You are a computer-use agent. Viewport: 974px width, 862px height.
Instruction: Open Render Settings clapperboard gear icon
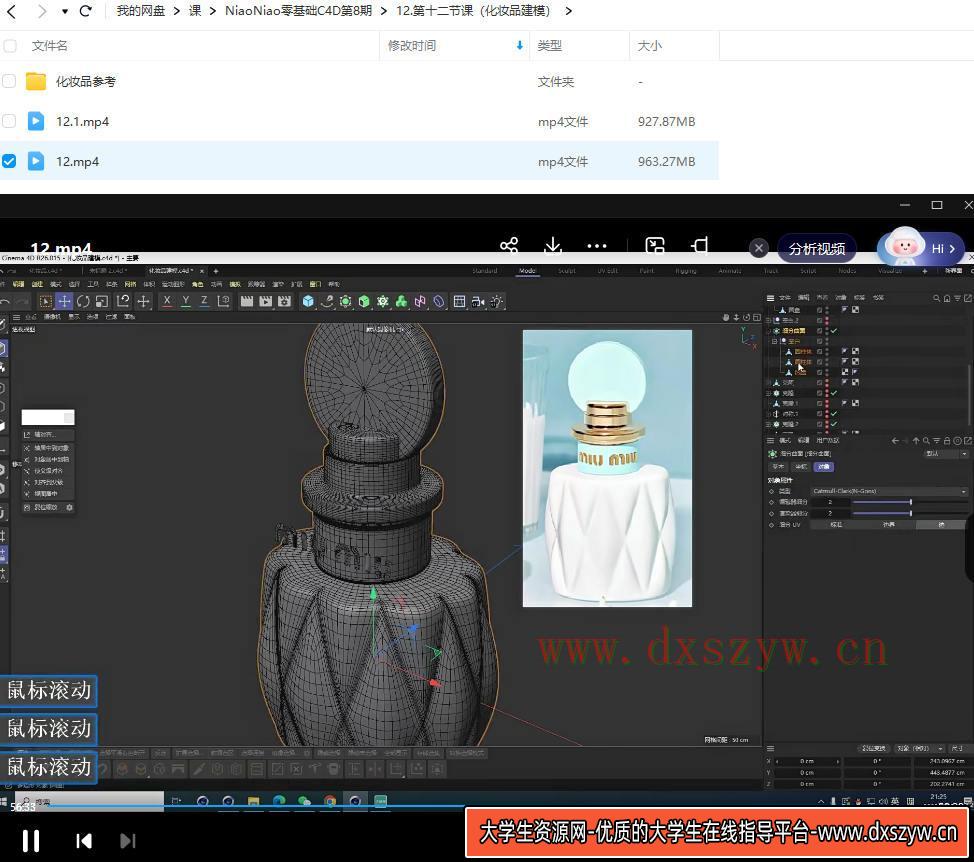coord(284,302)
